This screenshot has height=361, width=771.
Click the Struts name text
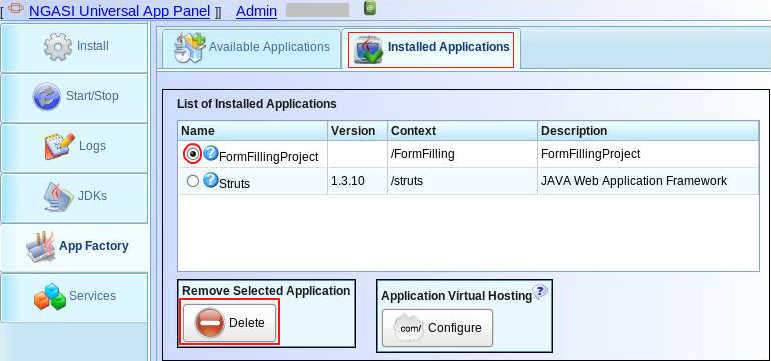(235, 184)
